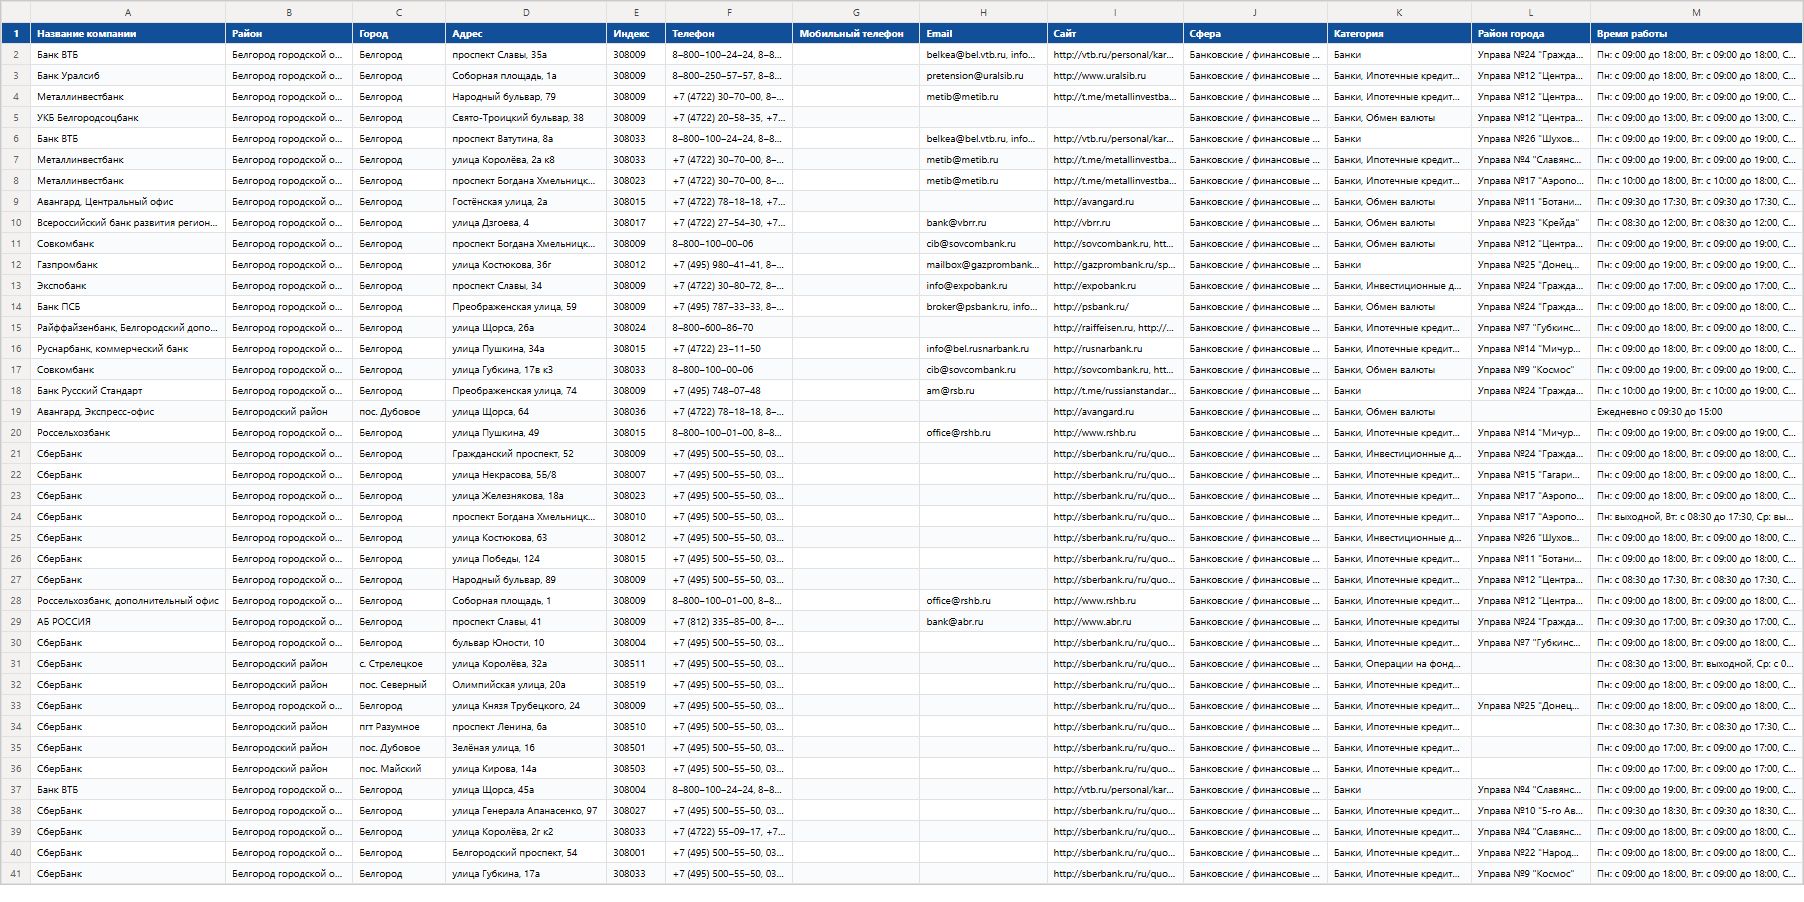
Task: Click site cell "http://vbrr.ru"
Action: (1115, 223)
